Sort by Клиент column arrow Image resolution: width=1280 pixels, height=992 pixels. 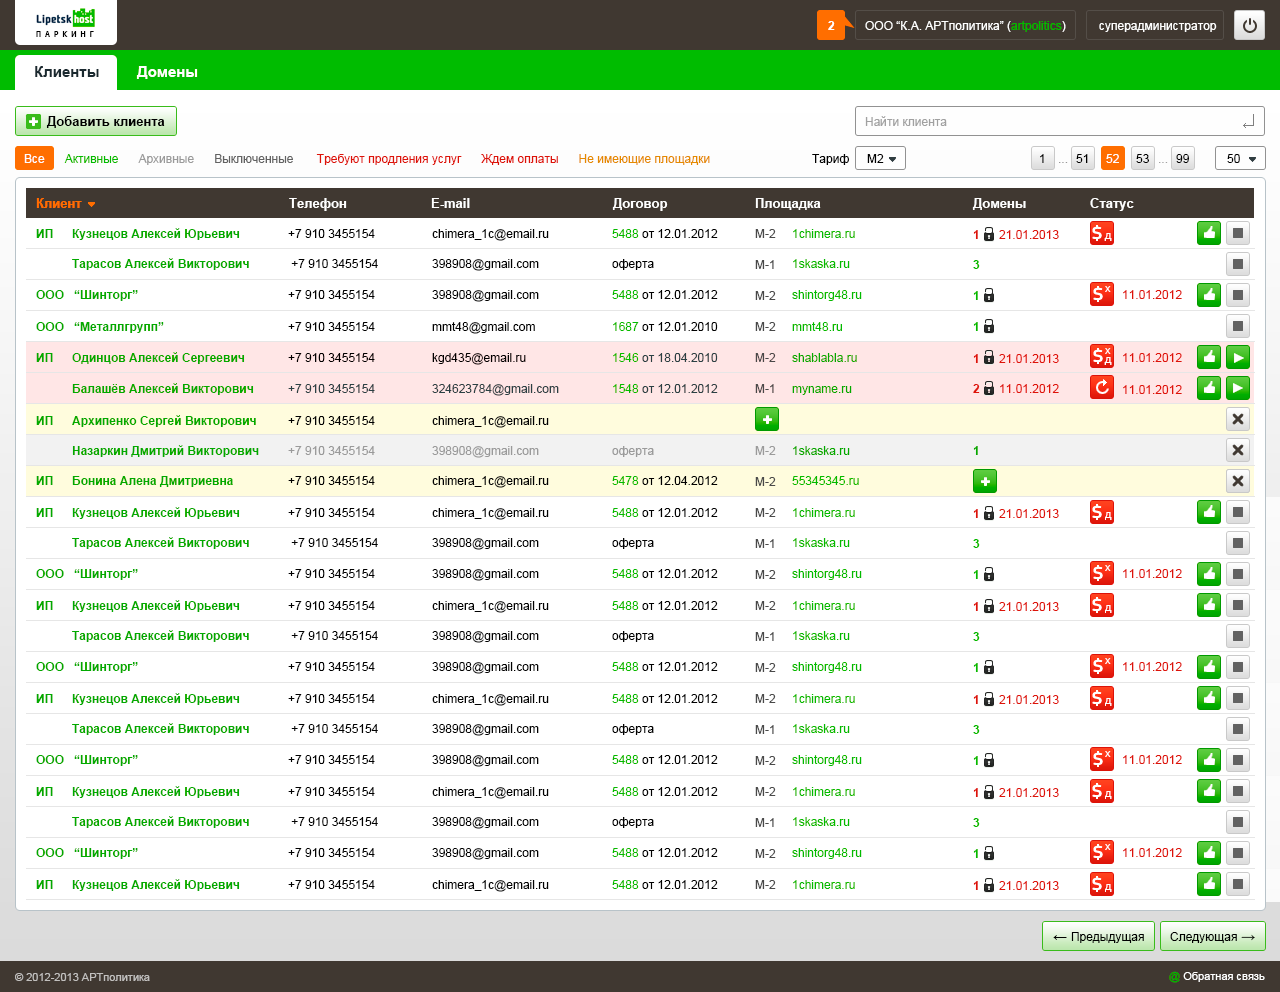[x=91, y=204]
